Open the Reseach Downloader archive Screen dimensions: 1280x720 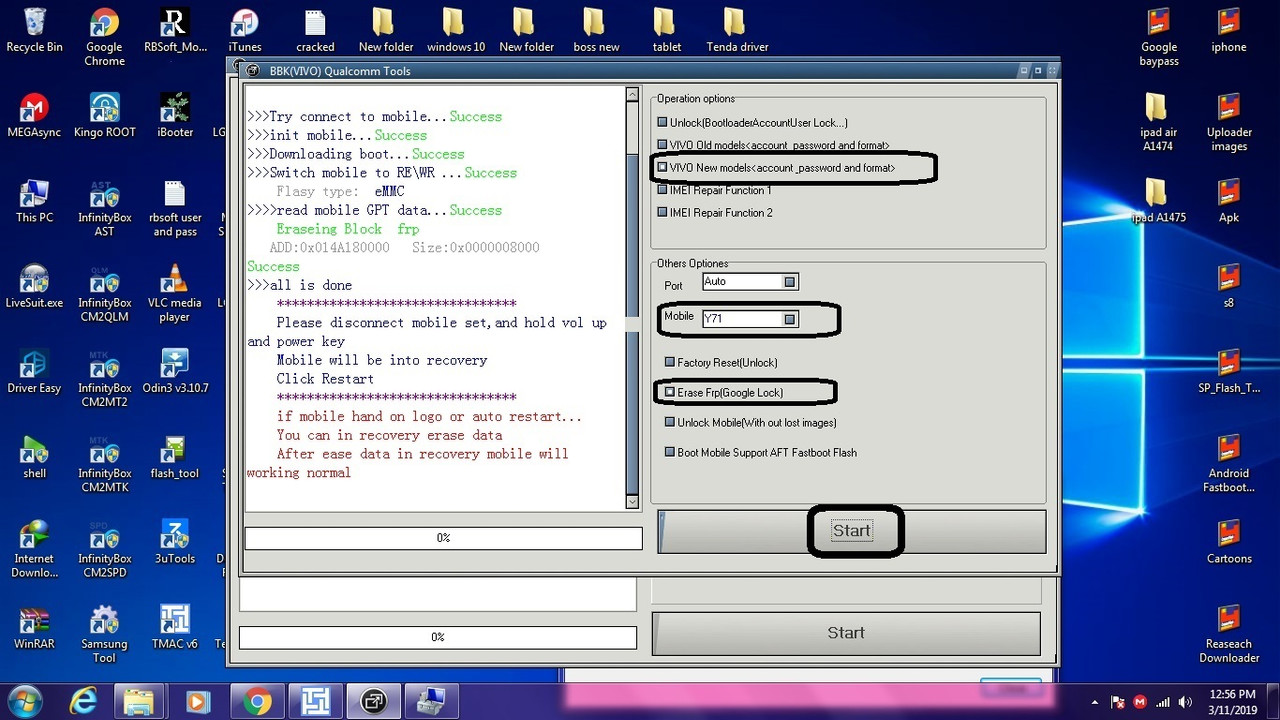pyautogui.click(x=1229, y=635)
